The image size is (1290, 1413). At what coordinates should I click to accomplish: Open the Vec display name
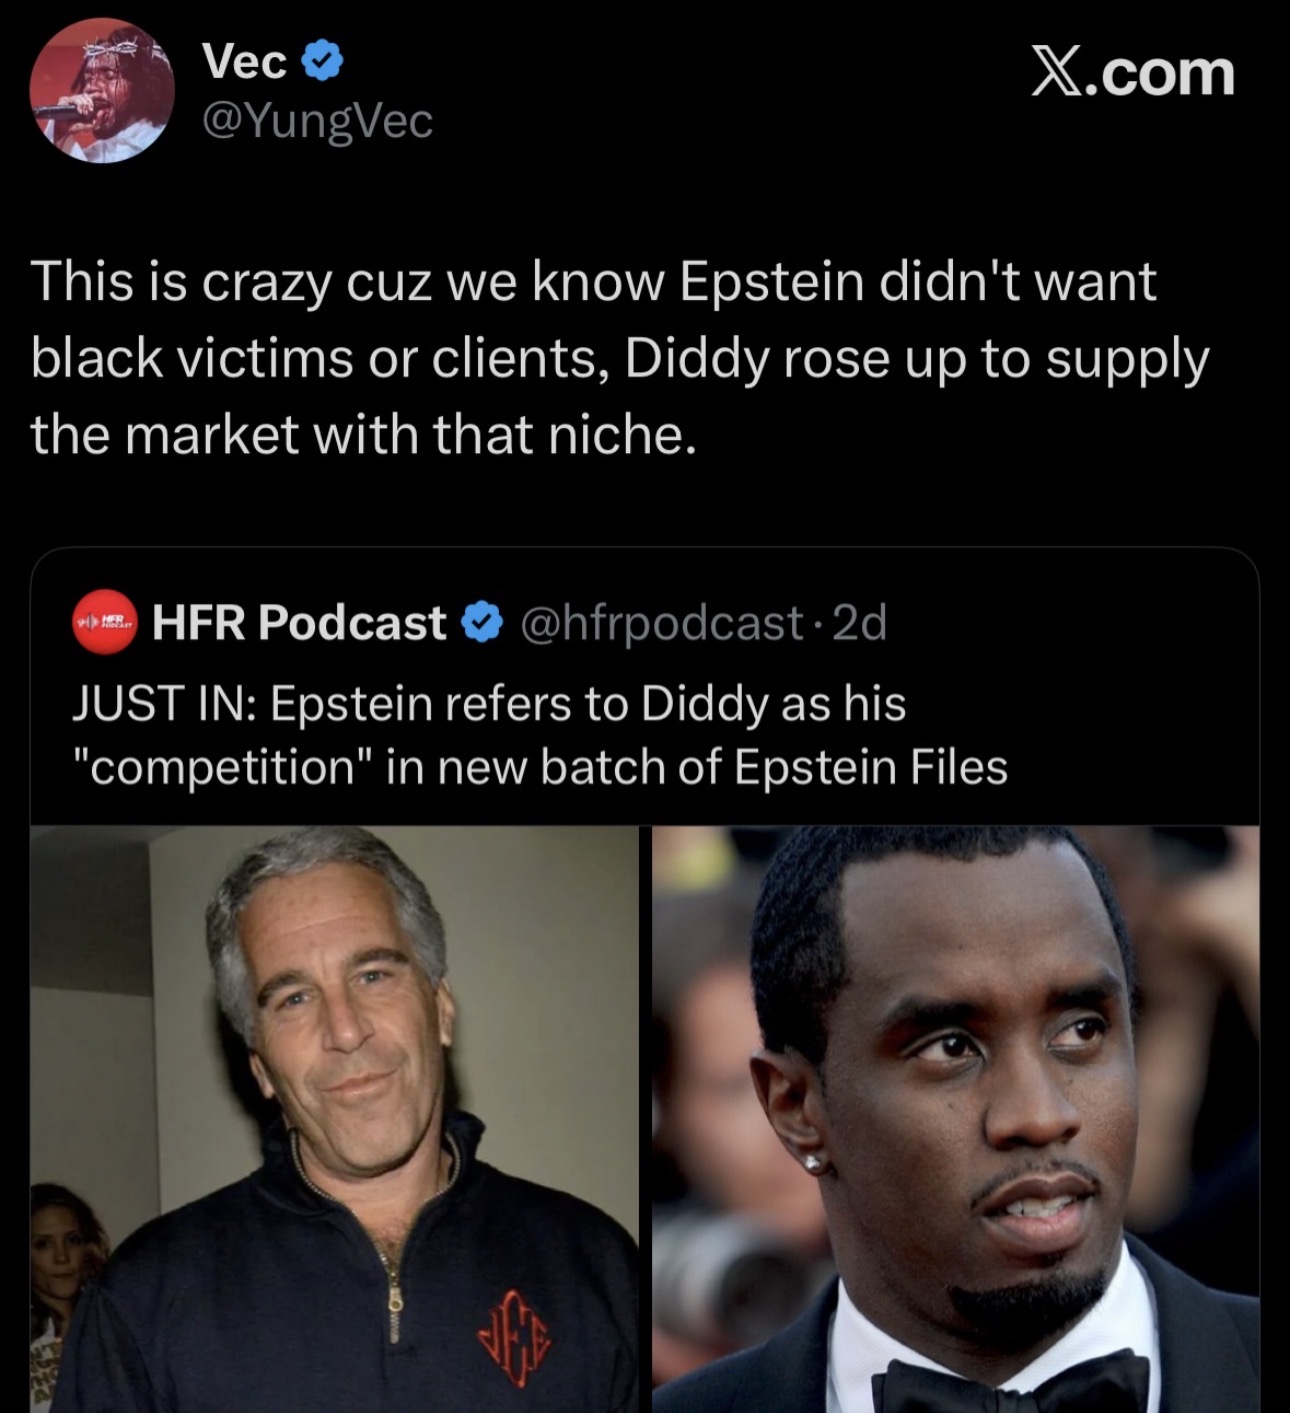[x=245, y=62]
